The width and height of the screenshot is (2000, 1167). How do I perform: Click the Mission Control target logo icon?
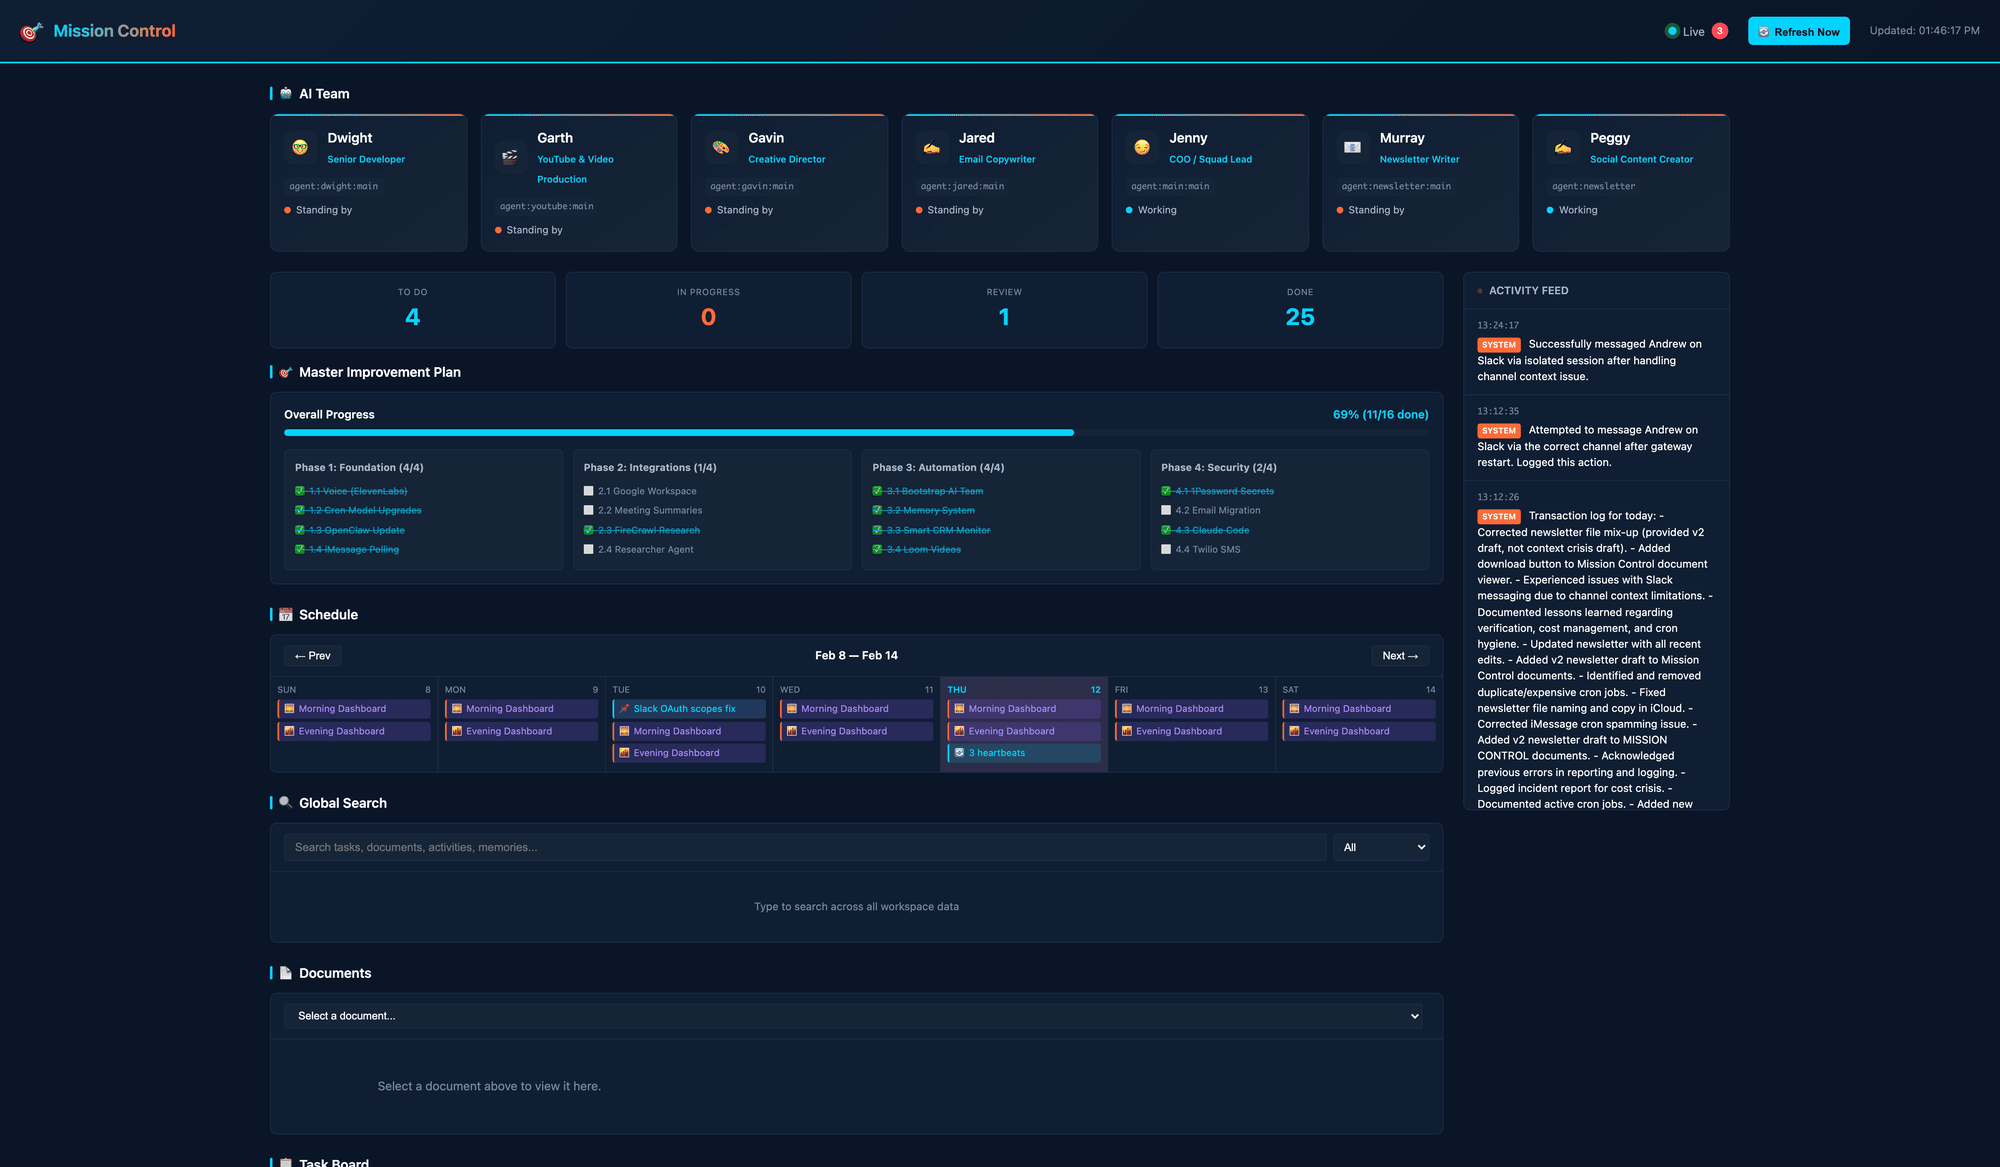pyautogui.click(x=32, y=32)
